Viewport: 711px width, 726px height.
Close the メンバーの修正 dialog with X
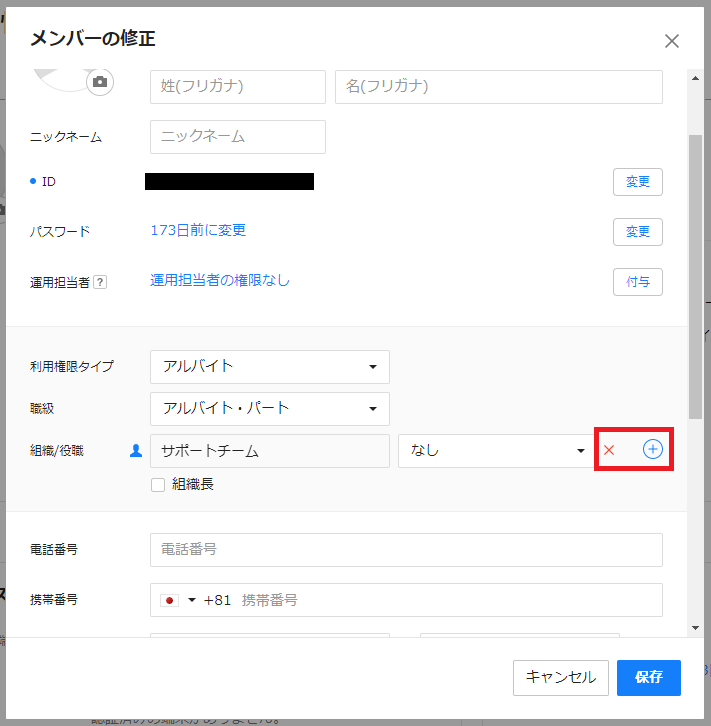pos(671,41)
